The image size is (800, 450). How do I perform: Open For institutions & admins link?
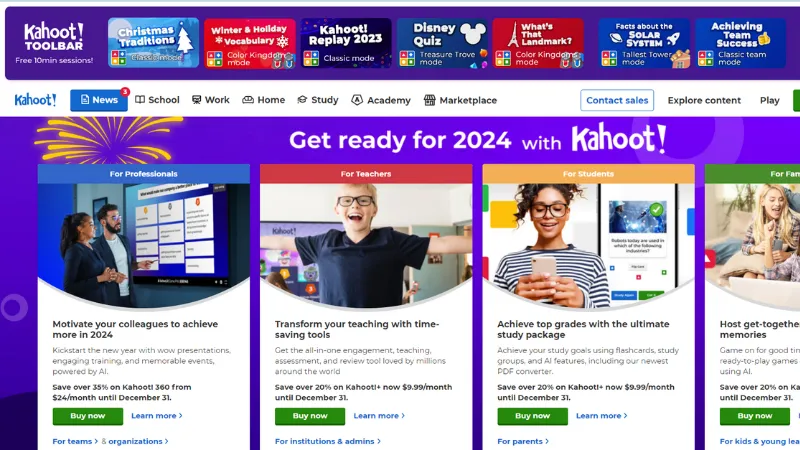point(328,441)
